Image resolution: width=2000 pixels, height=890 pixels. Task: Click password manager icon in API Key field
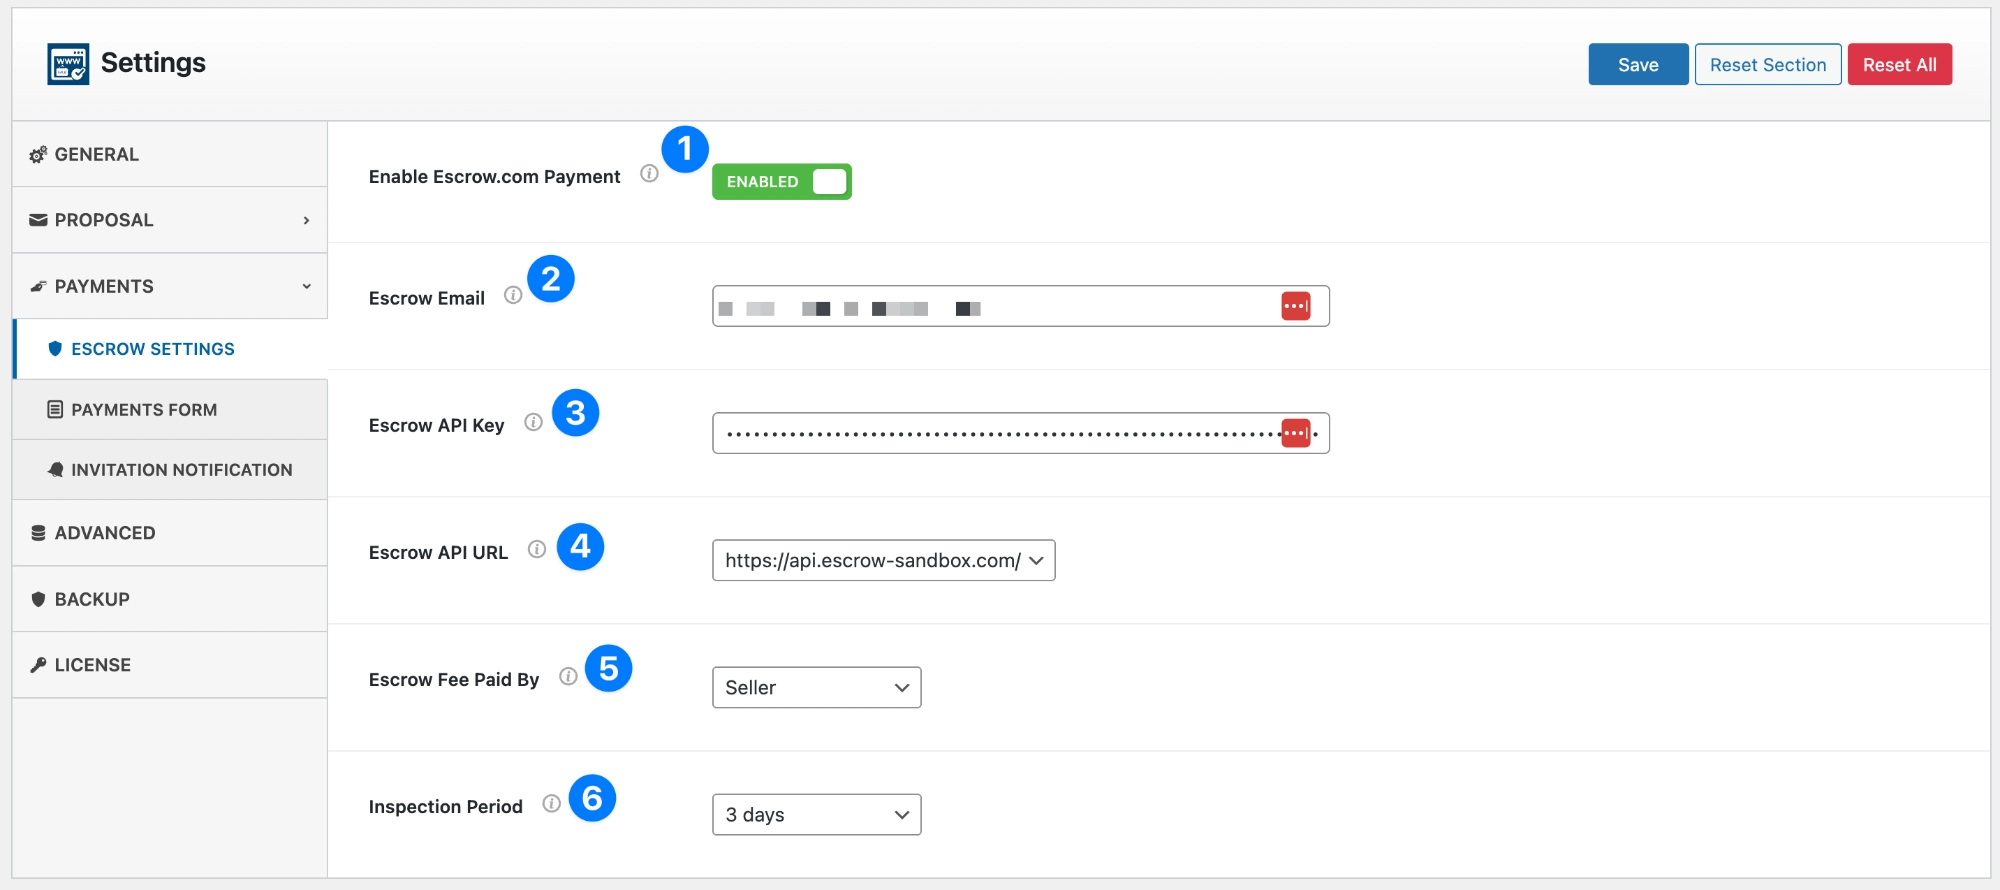pyautogui.click(x=1296, y=433)
